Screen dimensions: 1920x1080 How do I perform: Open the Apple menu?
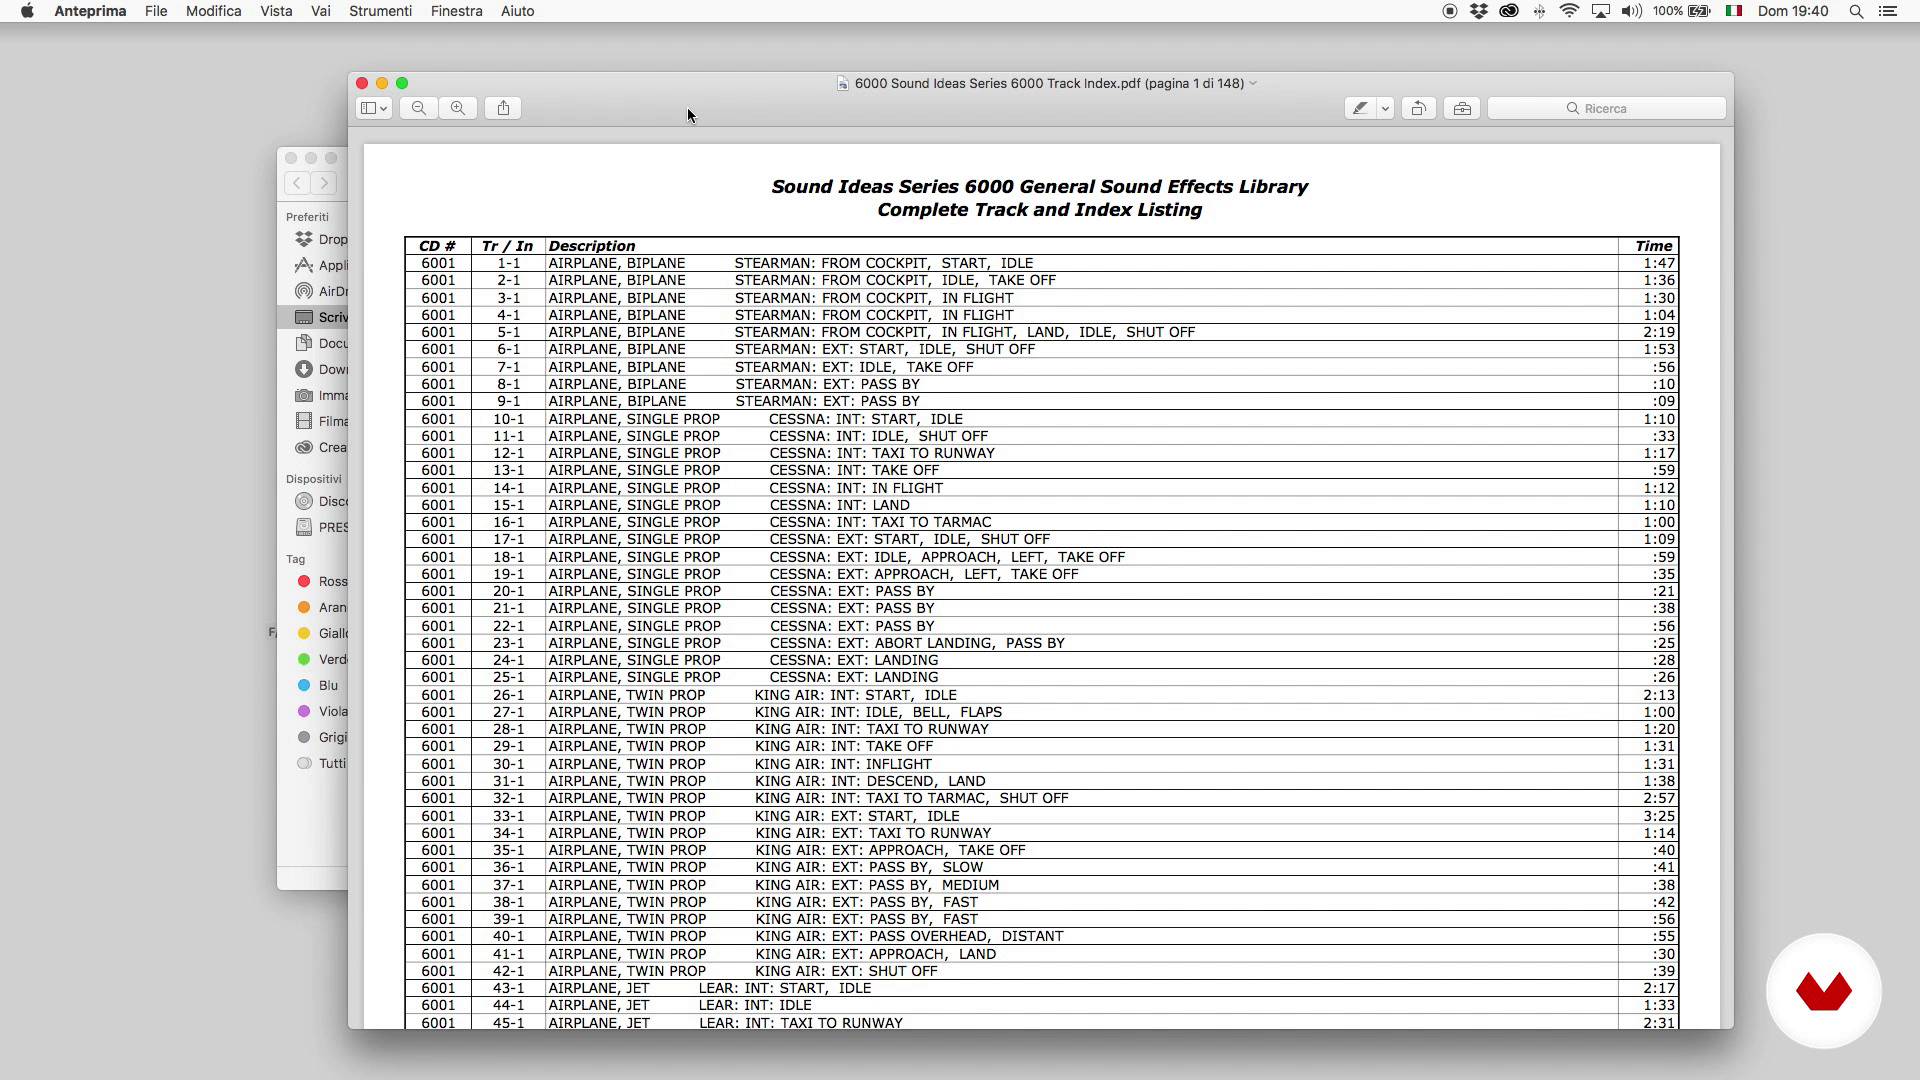pos(27,11)
